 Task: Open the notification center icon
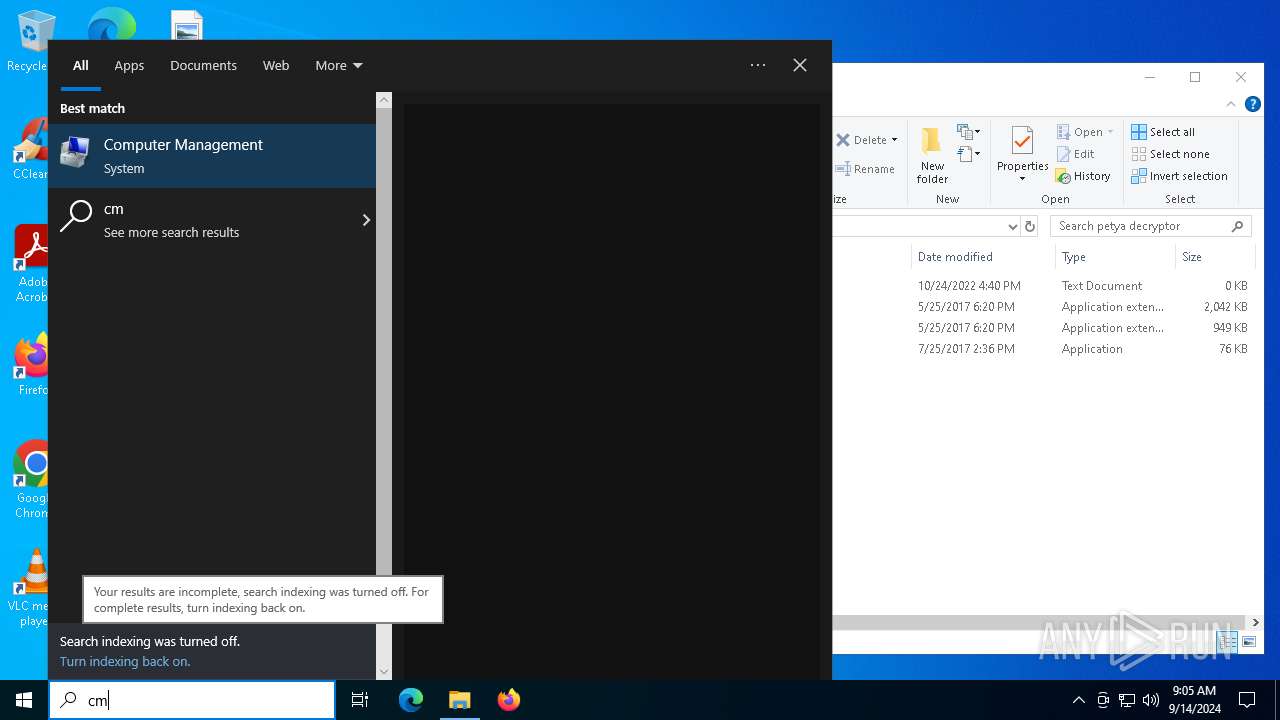1247,700
